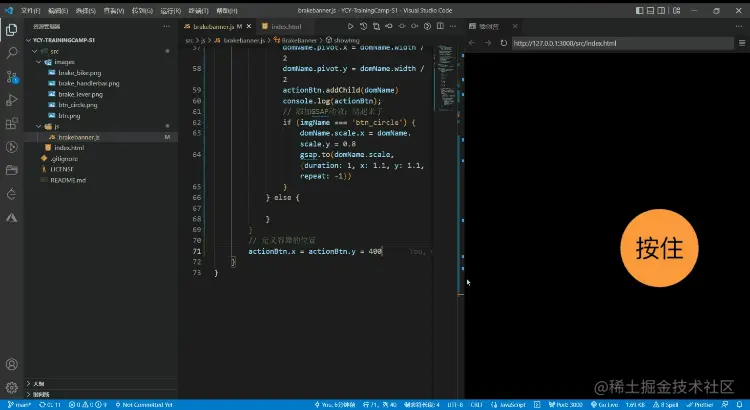The image size is (750, 410).
Task: Open index.html in file tree
Action: tap(69, 148)
